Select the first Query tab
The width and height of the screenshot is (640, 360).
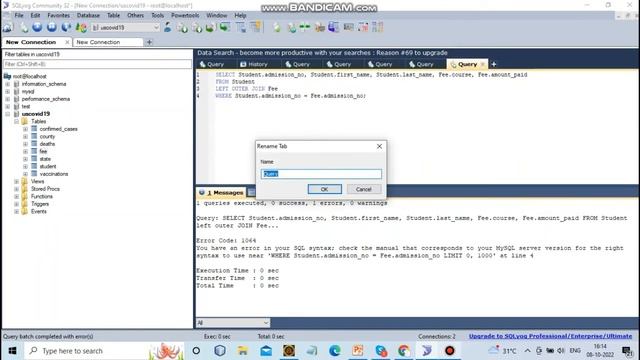point(212,64)
